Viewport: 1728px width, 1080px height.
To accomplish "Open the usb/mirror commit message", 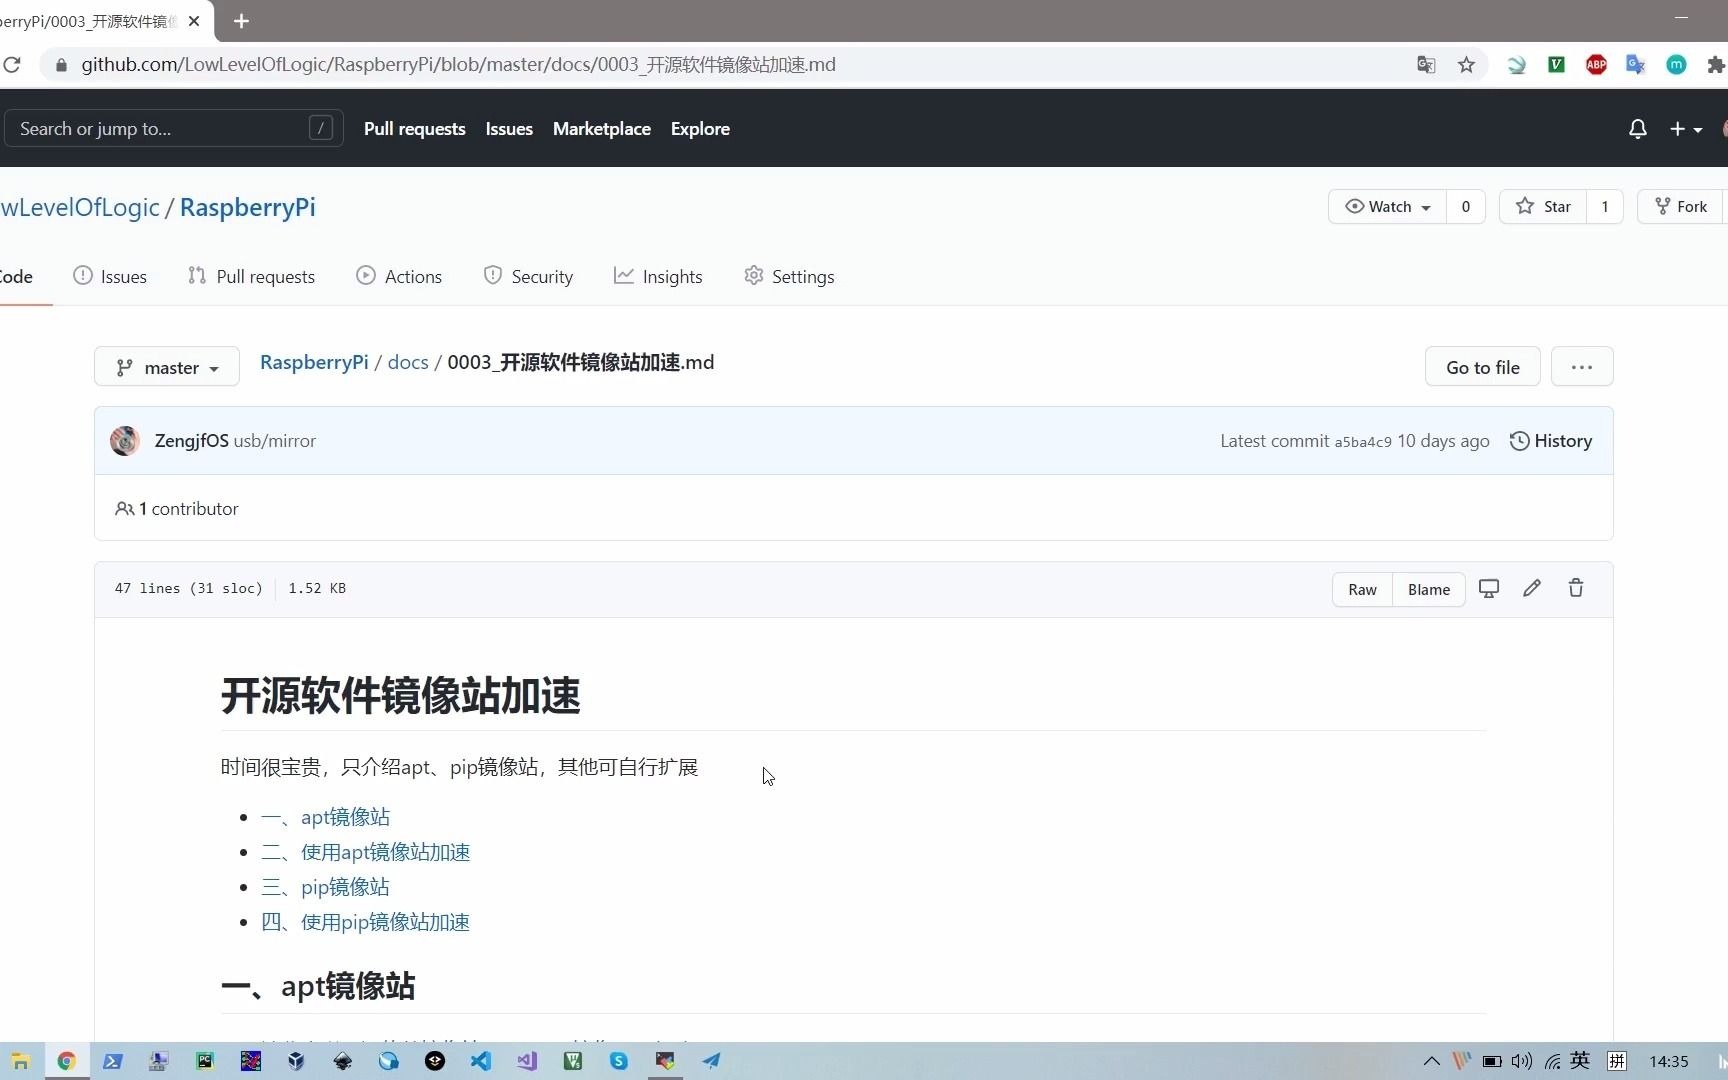I will (x=275, y=441).
